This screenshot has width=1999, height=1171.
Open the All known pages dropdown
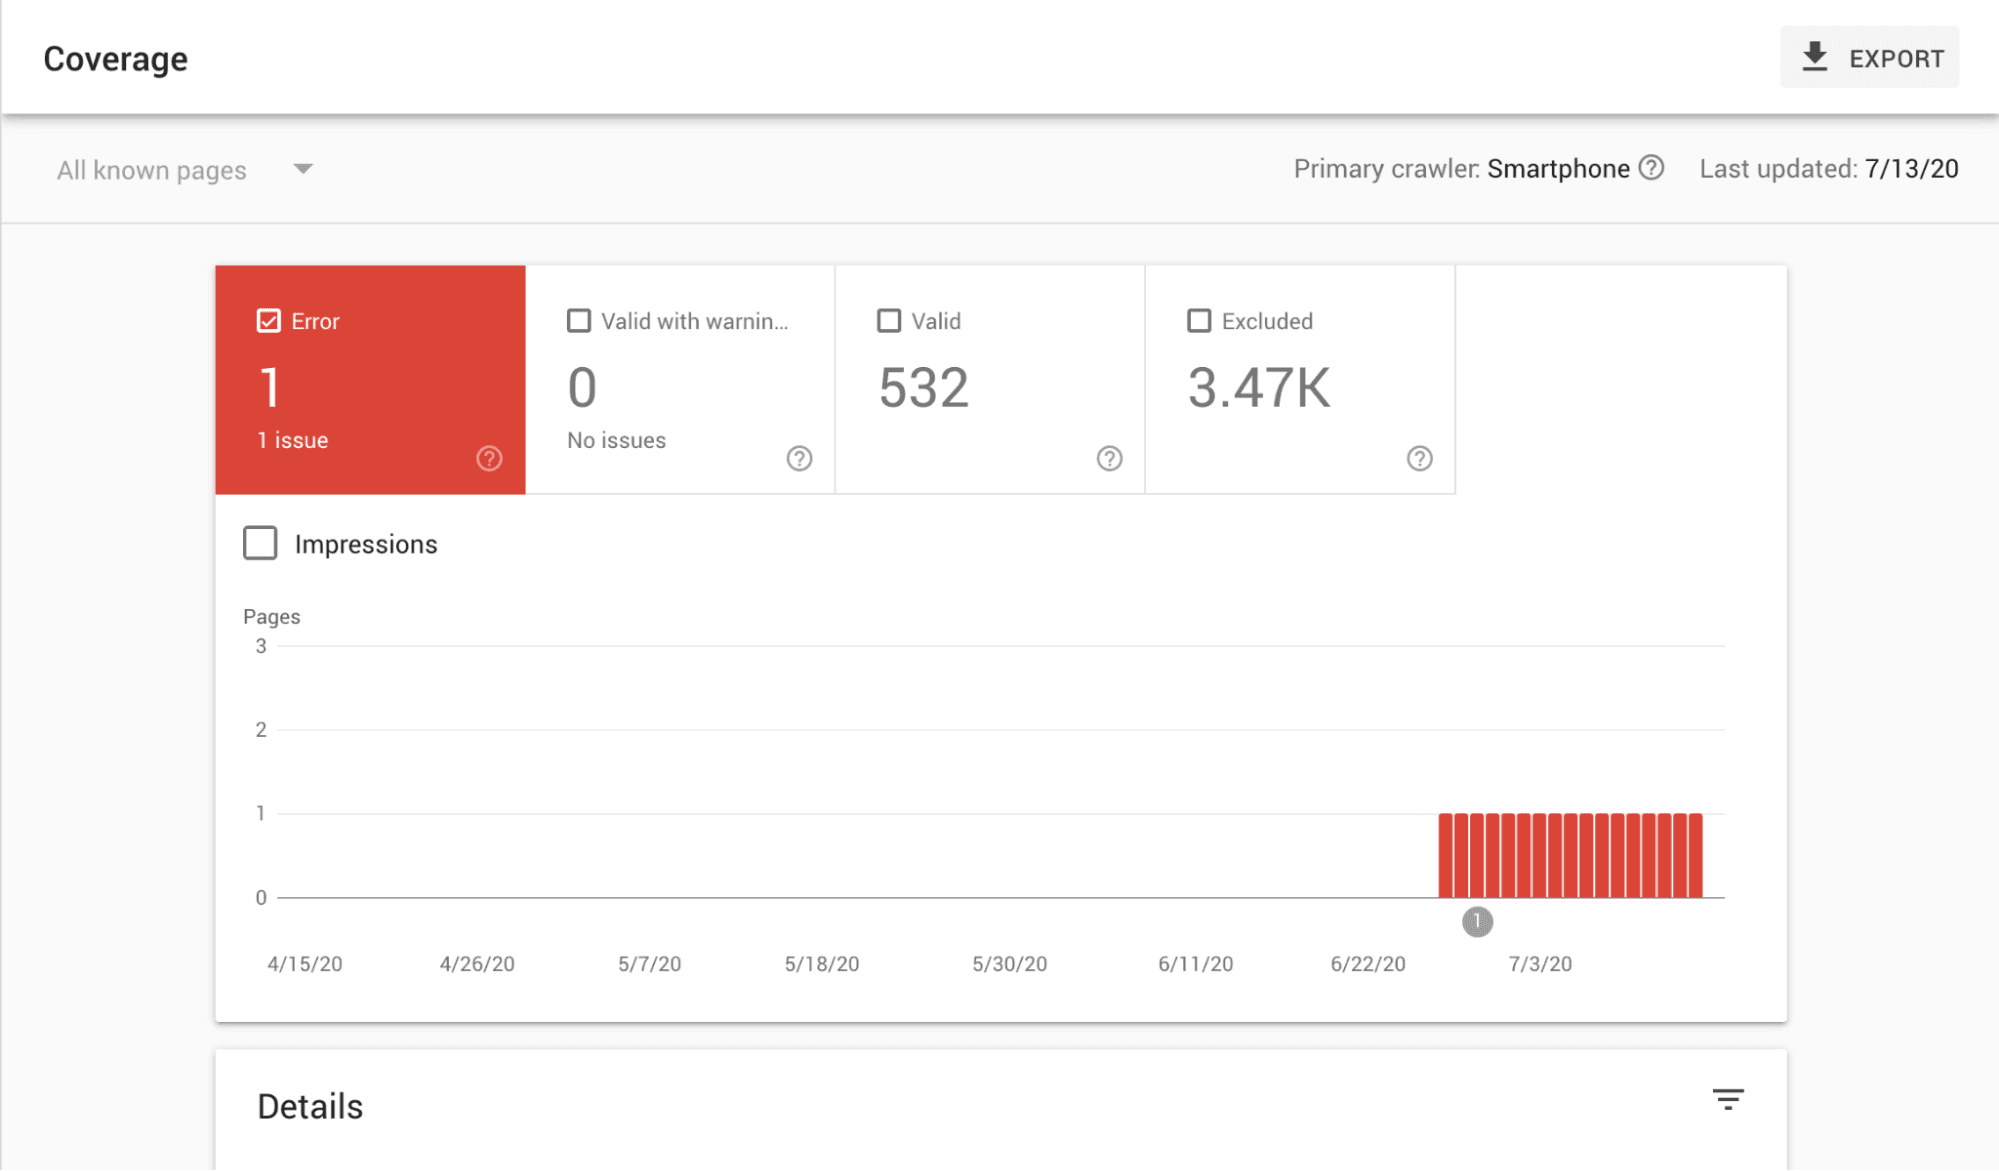152,169
